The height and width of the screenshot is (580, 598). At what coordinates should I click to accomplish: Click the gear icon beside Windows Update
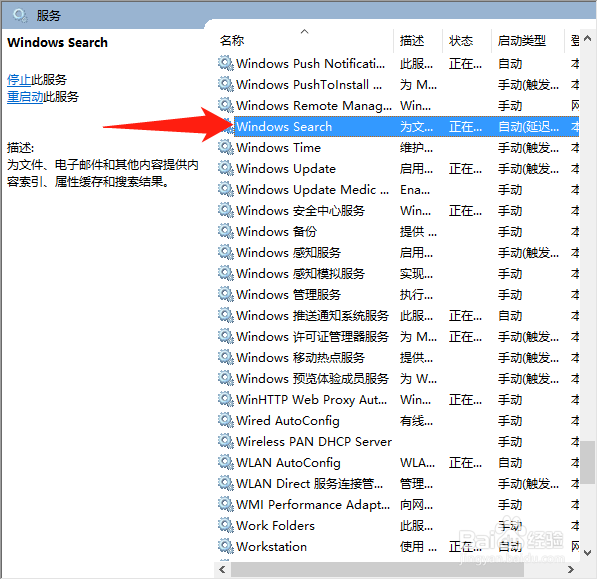(x=225, y=168)
